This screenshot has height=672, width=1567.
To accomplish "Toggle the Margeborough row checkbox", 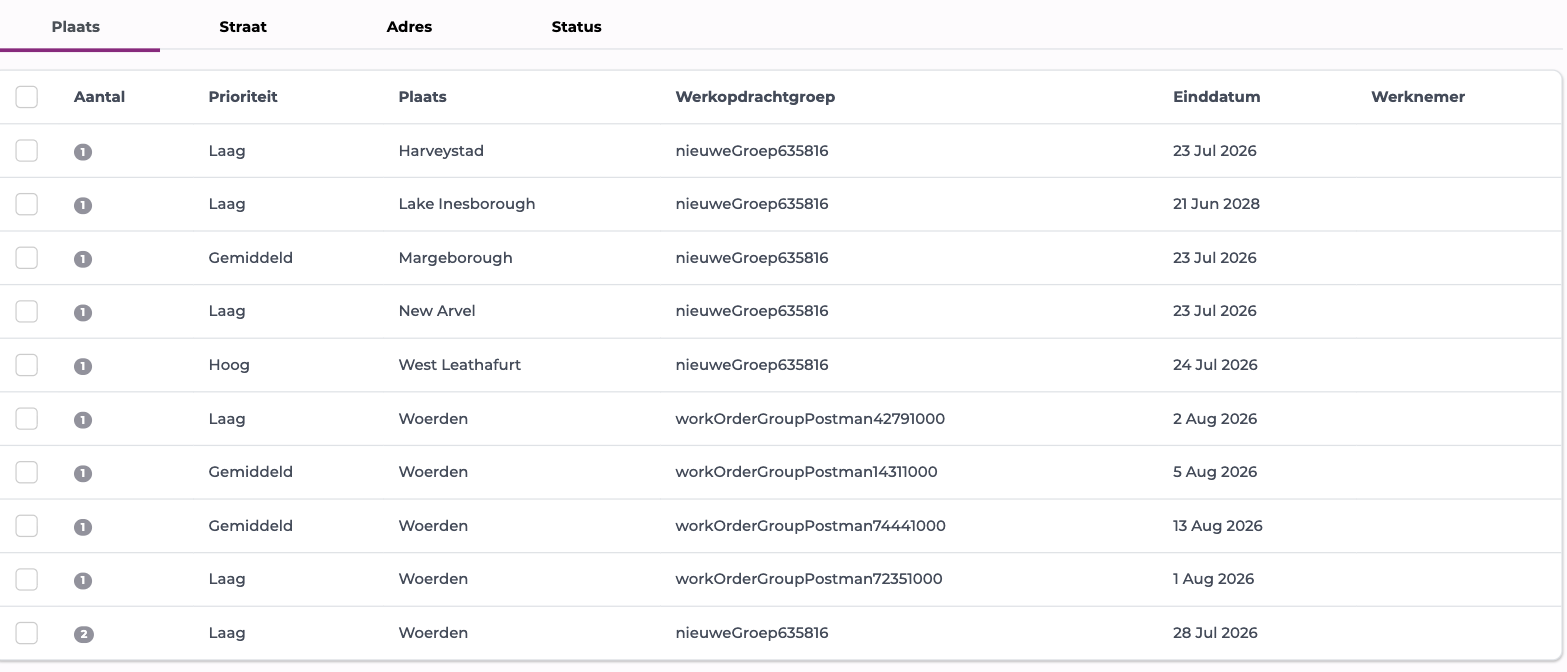I will pos(27,258).
